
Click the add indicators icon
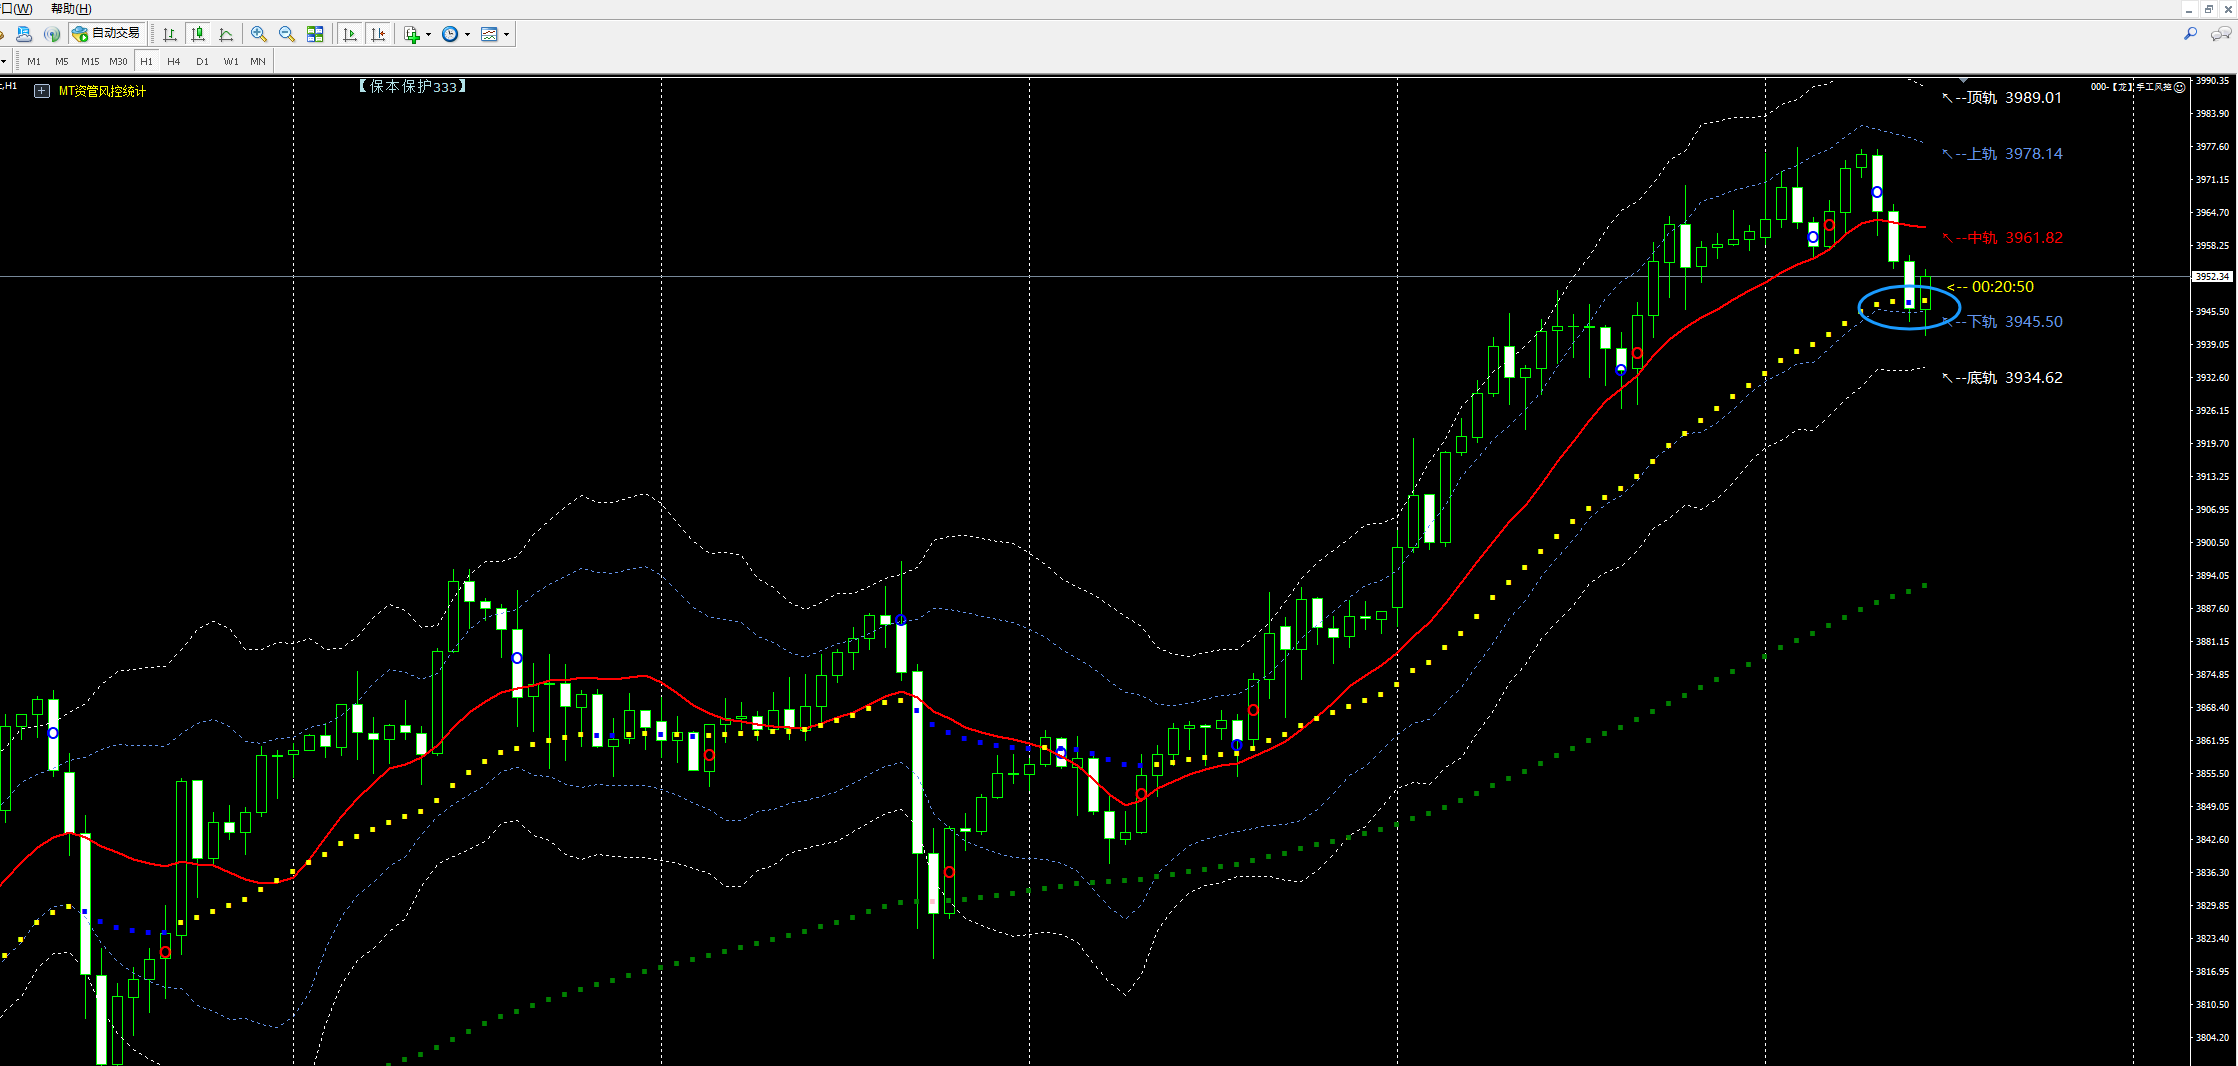(x=411, y=34)
